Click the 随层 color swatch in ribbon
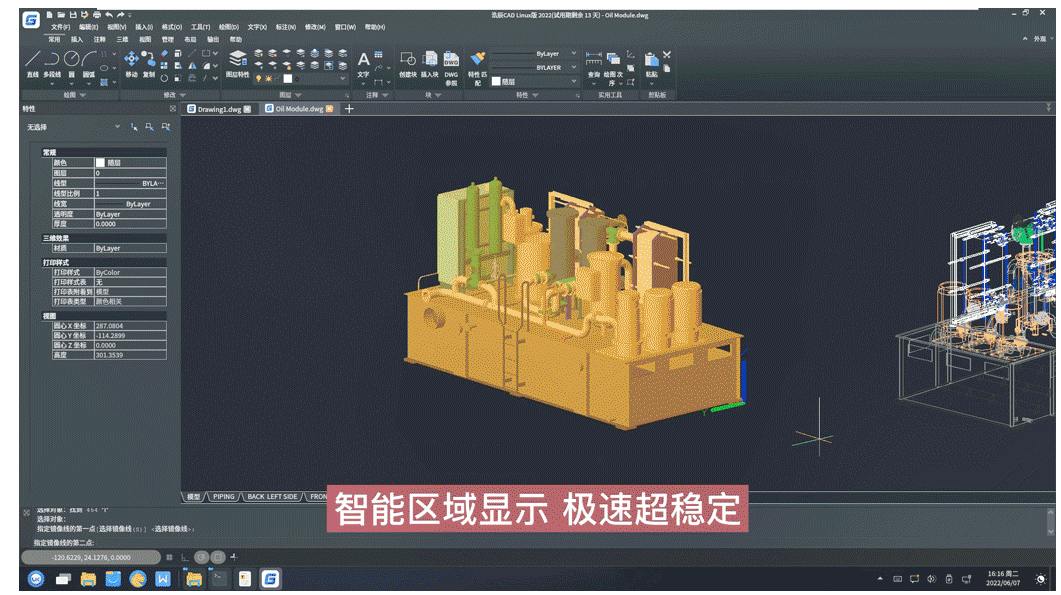 [497, 81]
